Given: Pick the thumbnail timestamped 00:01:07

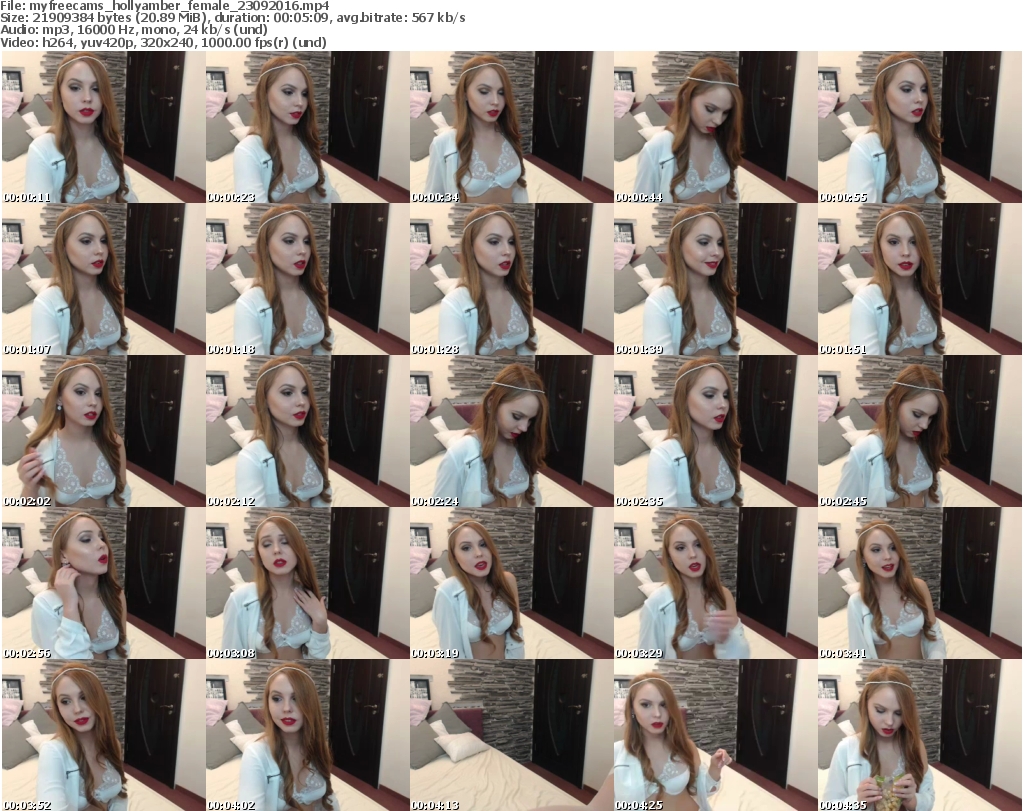Looking at the screenshot, I should pos(103,279).
